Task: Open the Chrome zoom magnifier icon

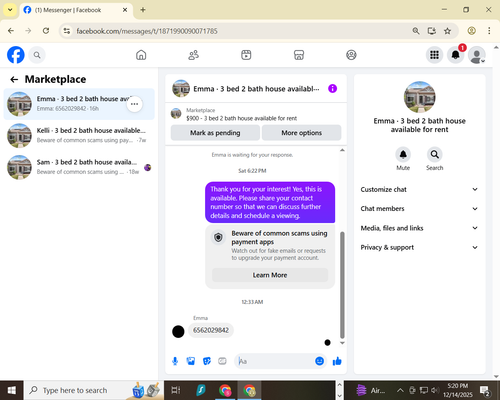Action: 416,31
